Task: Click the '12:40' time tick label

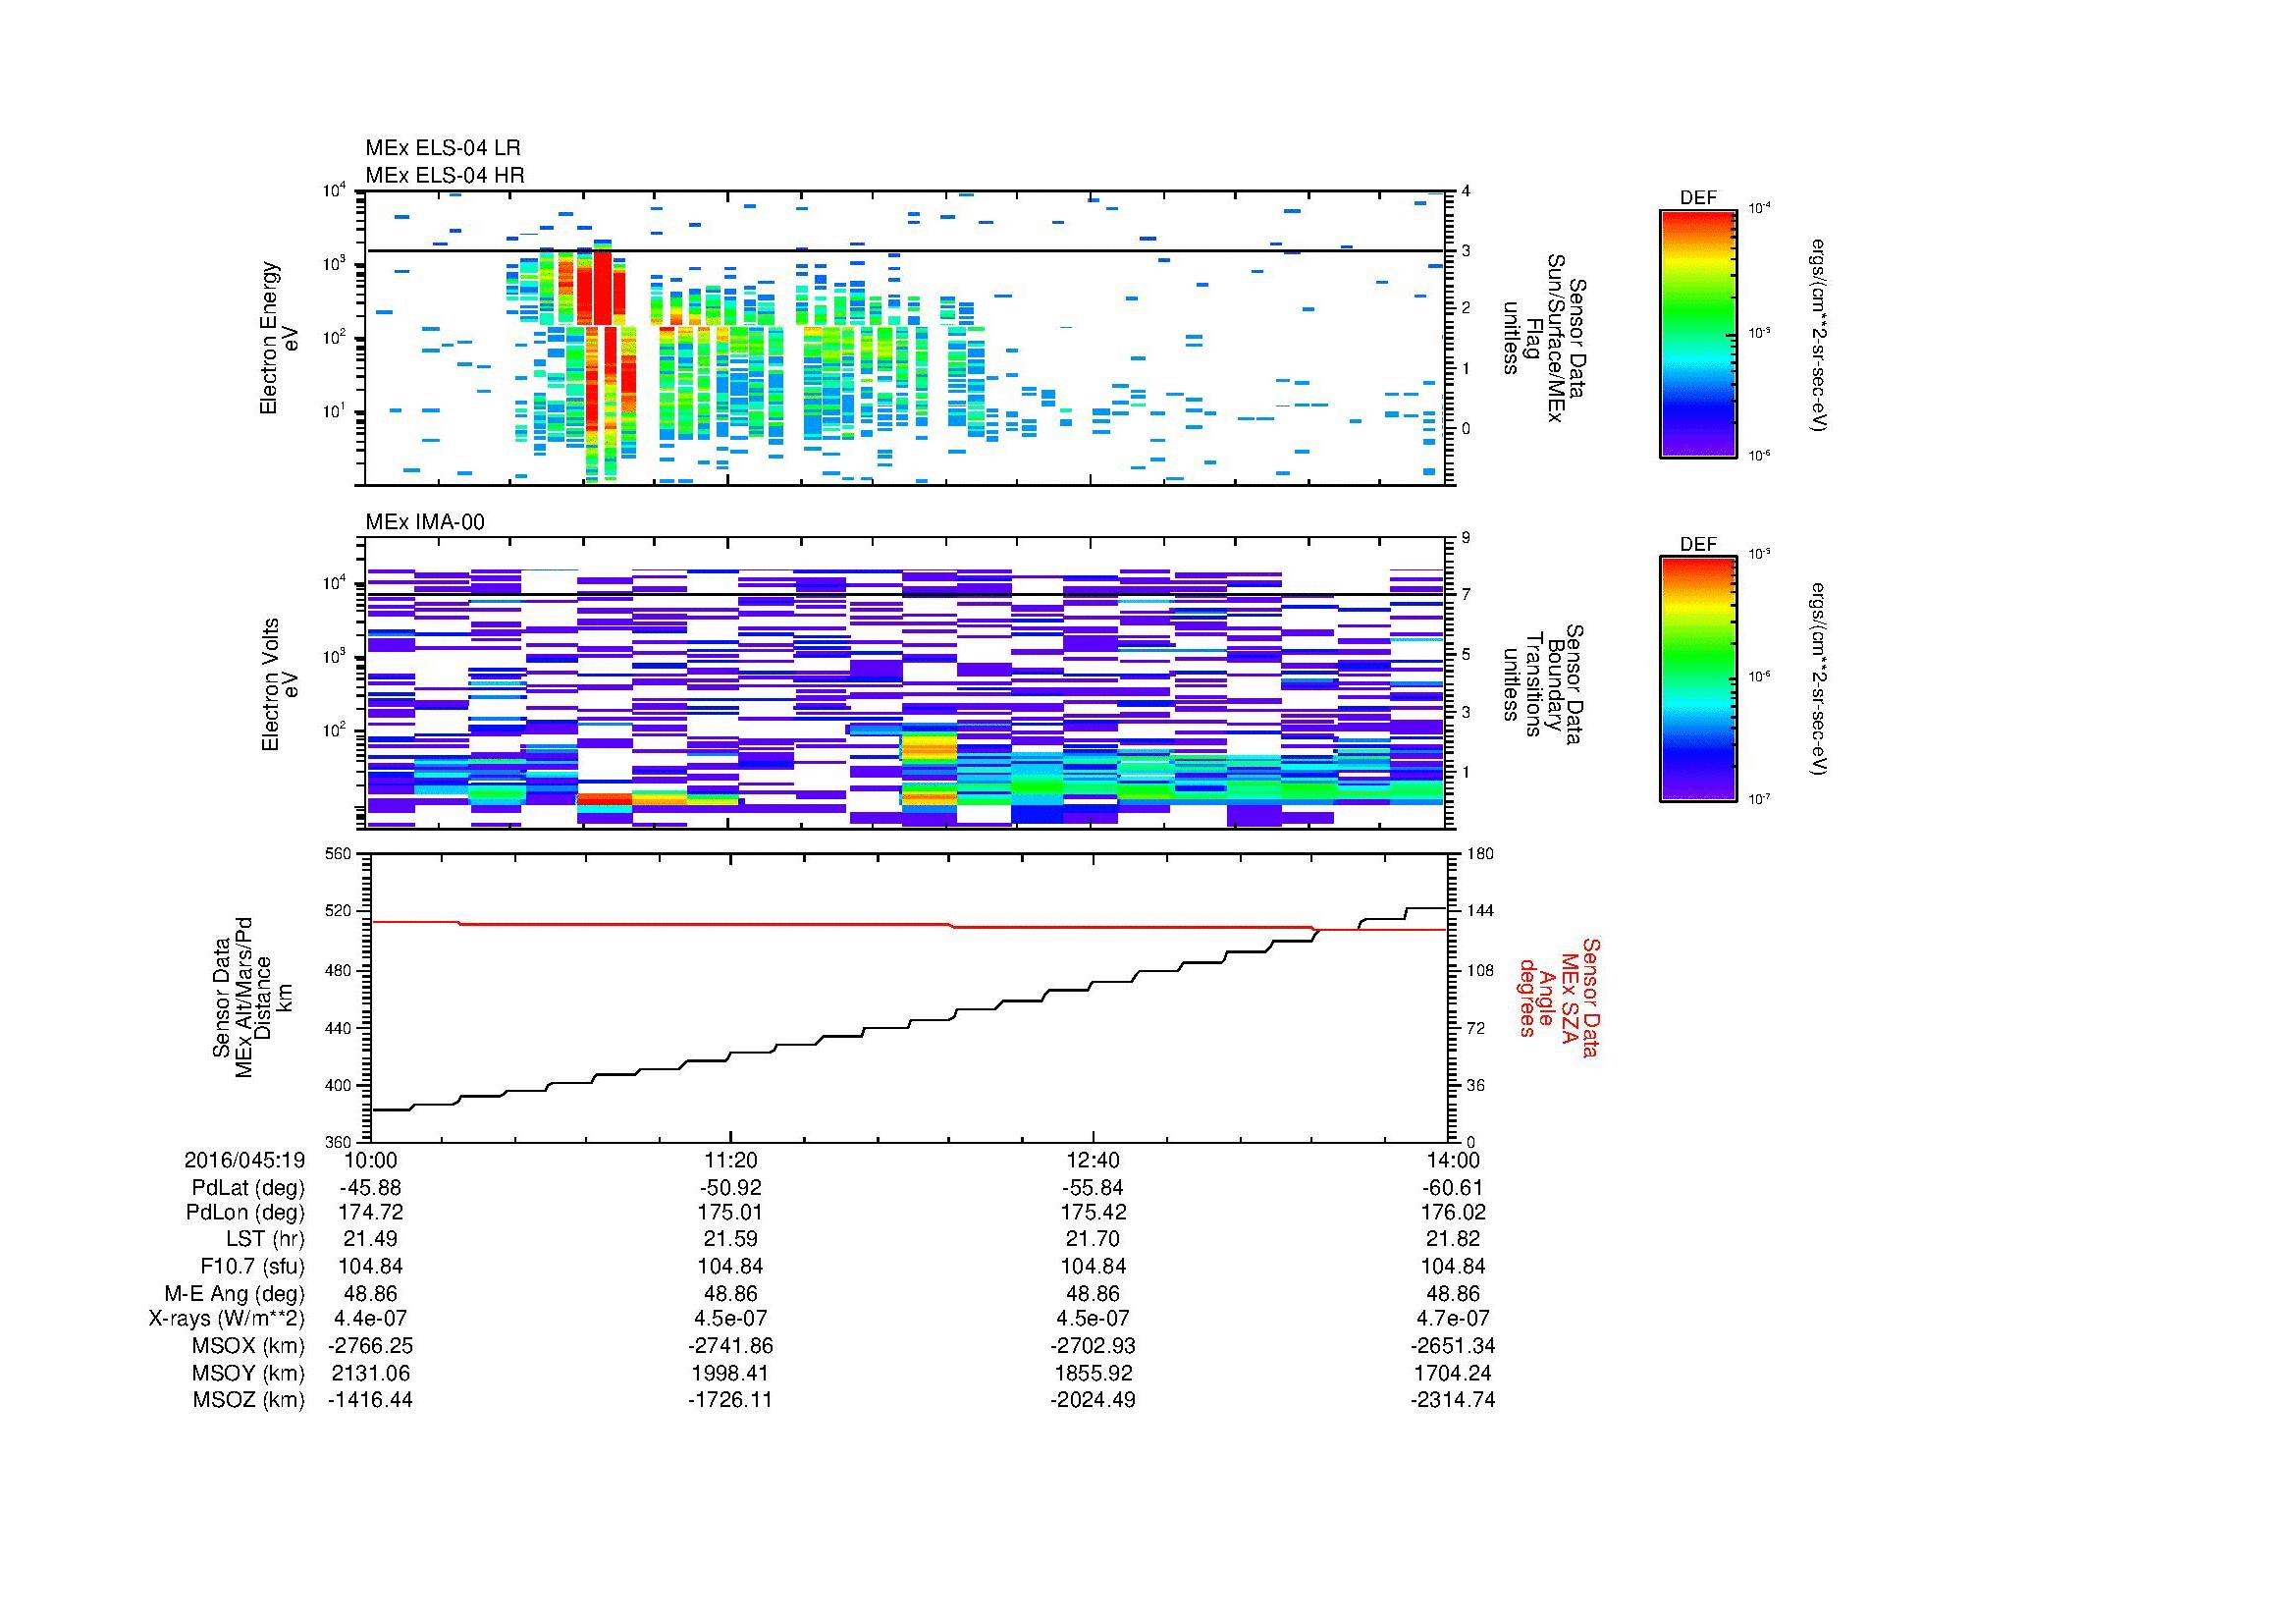Action: click(1093, 1160)
